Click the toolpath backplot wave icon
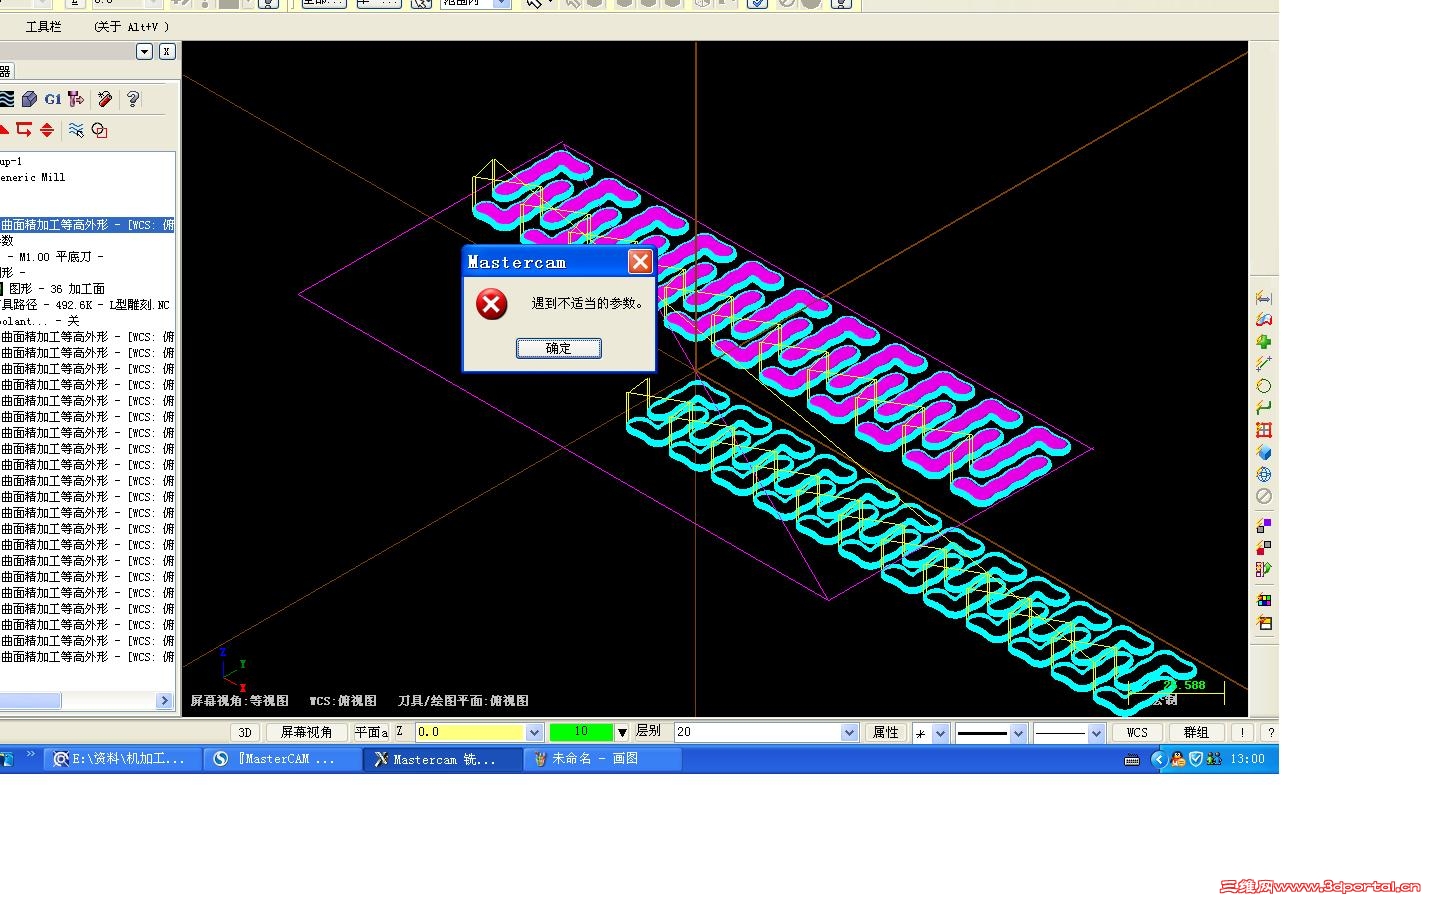Screen dimensions: 1440x900 pos(6,99)
